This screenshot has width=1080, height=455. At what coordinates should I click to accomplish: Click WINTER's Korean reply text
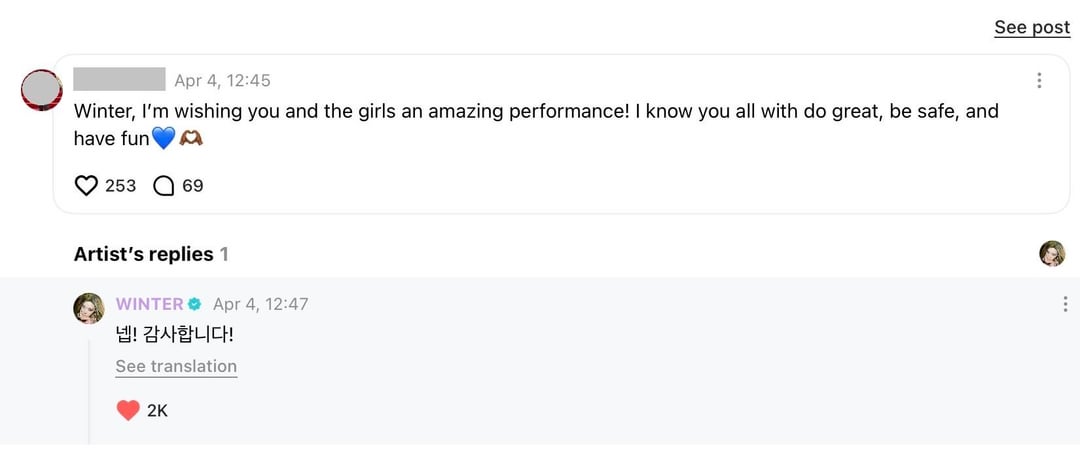(174, 335)
